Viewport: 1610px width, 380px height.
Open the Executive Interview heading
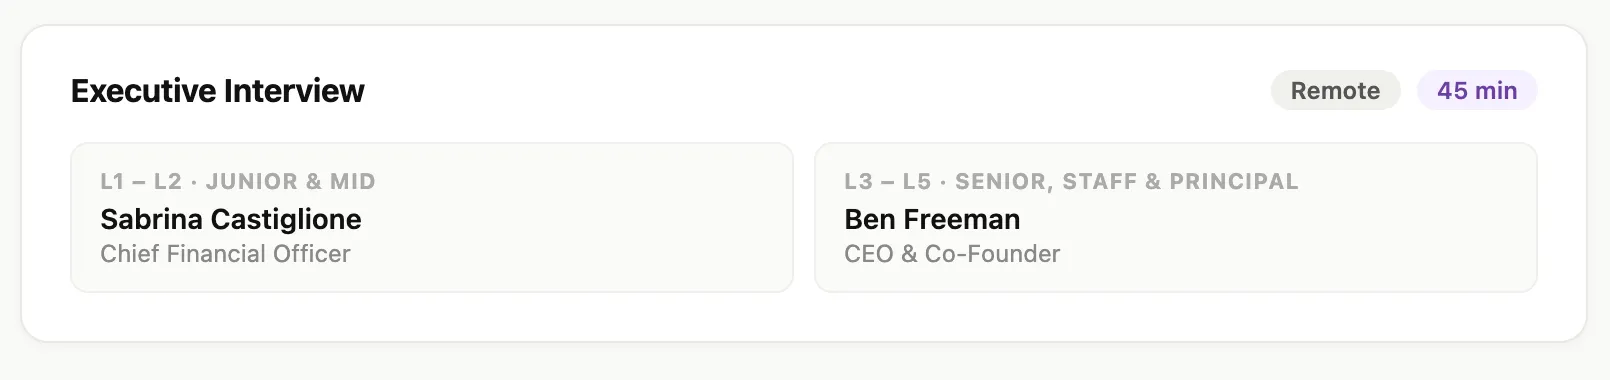pyautogui.click(x=218, y=91)
